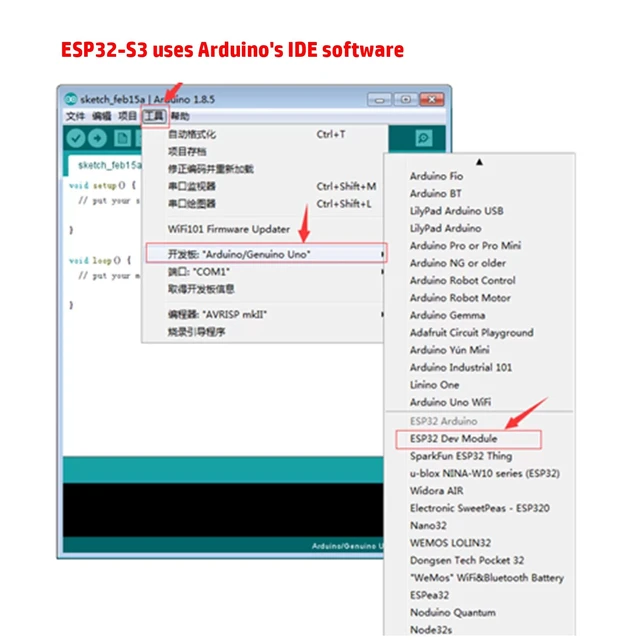Image resolution: width=640 pixels, height=640 pixels.
Task: Select Arduino Uno WiFi board
Action: [480, 402]
